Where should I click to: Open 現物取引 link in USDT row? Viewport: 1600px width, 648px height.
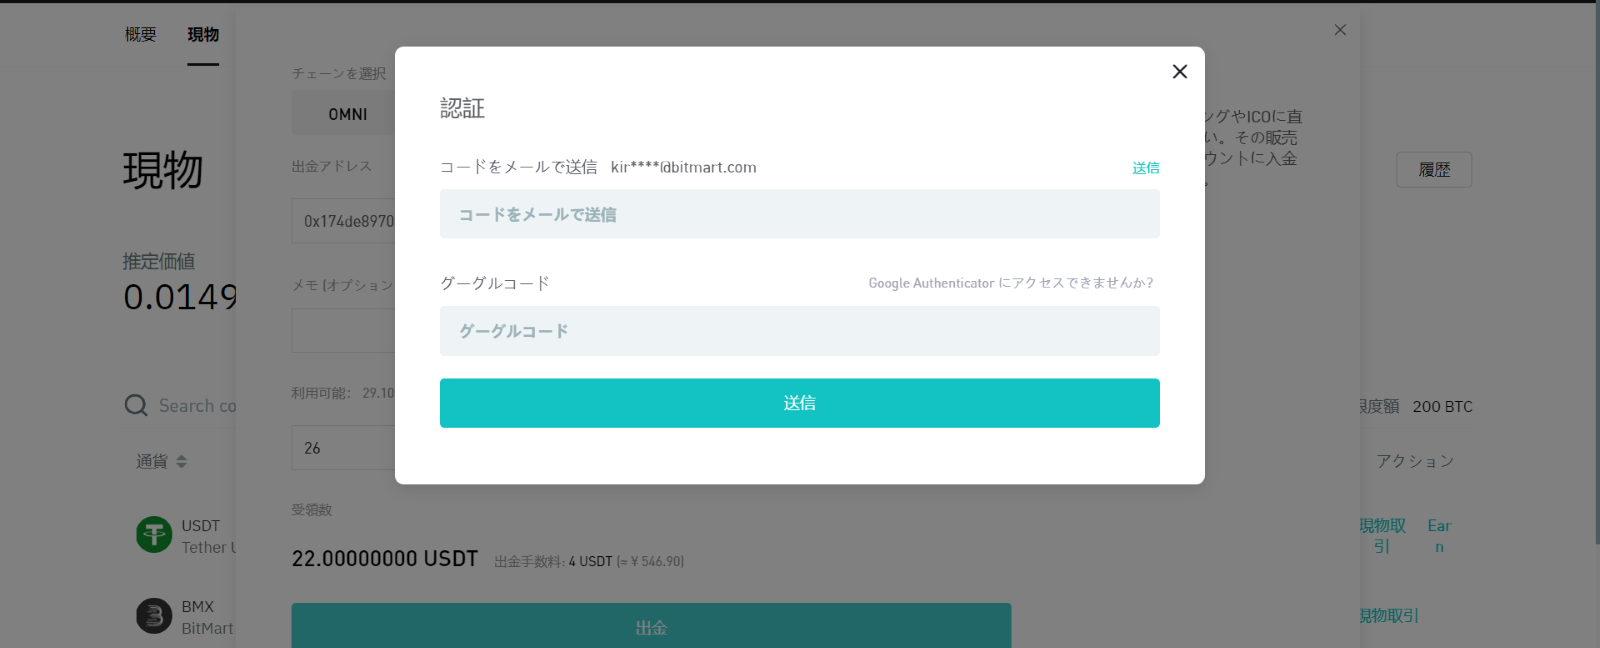click(x=1382, y=536)
